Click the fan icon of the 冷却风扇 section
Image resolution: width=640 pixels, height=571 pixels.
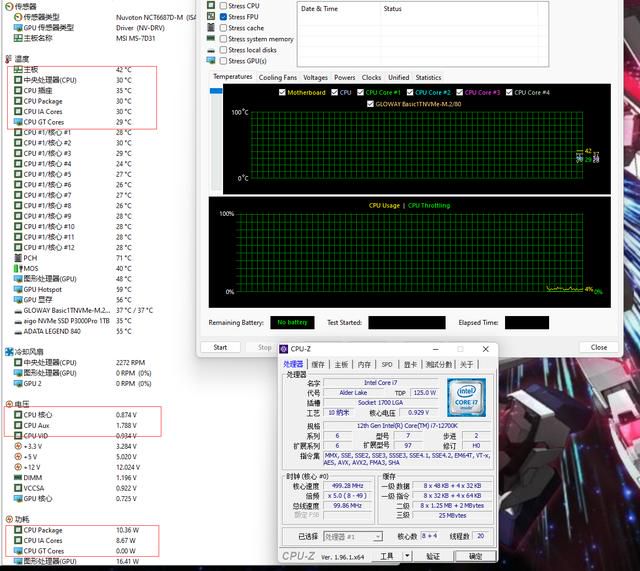pos(9,351)
